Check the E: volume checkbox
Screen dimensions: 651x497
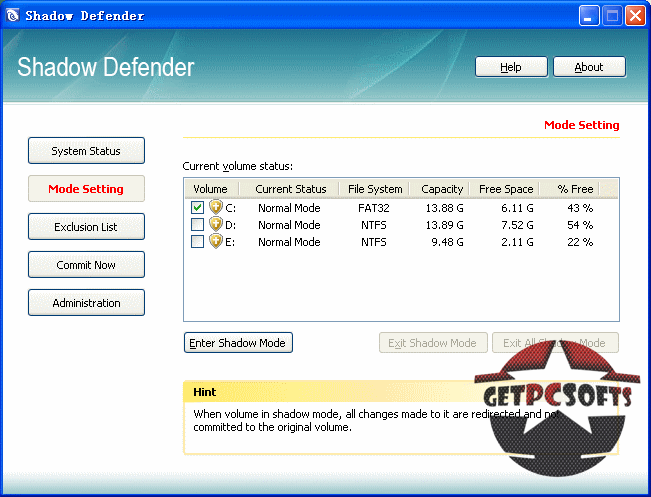click(198, 242)
